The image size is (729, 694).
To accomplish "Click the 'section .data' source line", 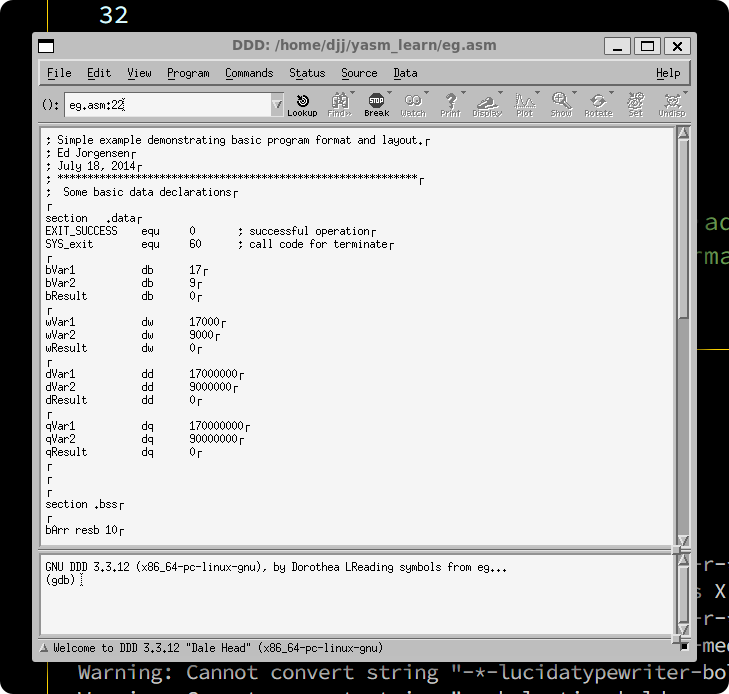I will coord(93,218).
